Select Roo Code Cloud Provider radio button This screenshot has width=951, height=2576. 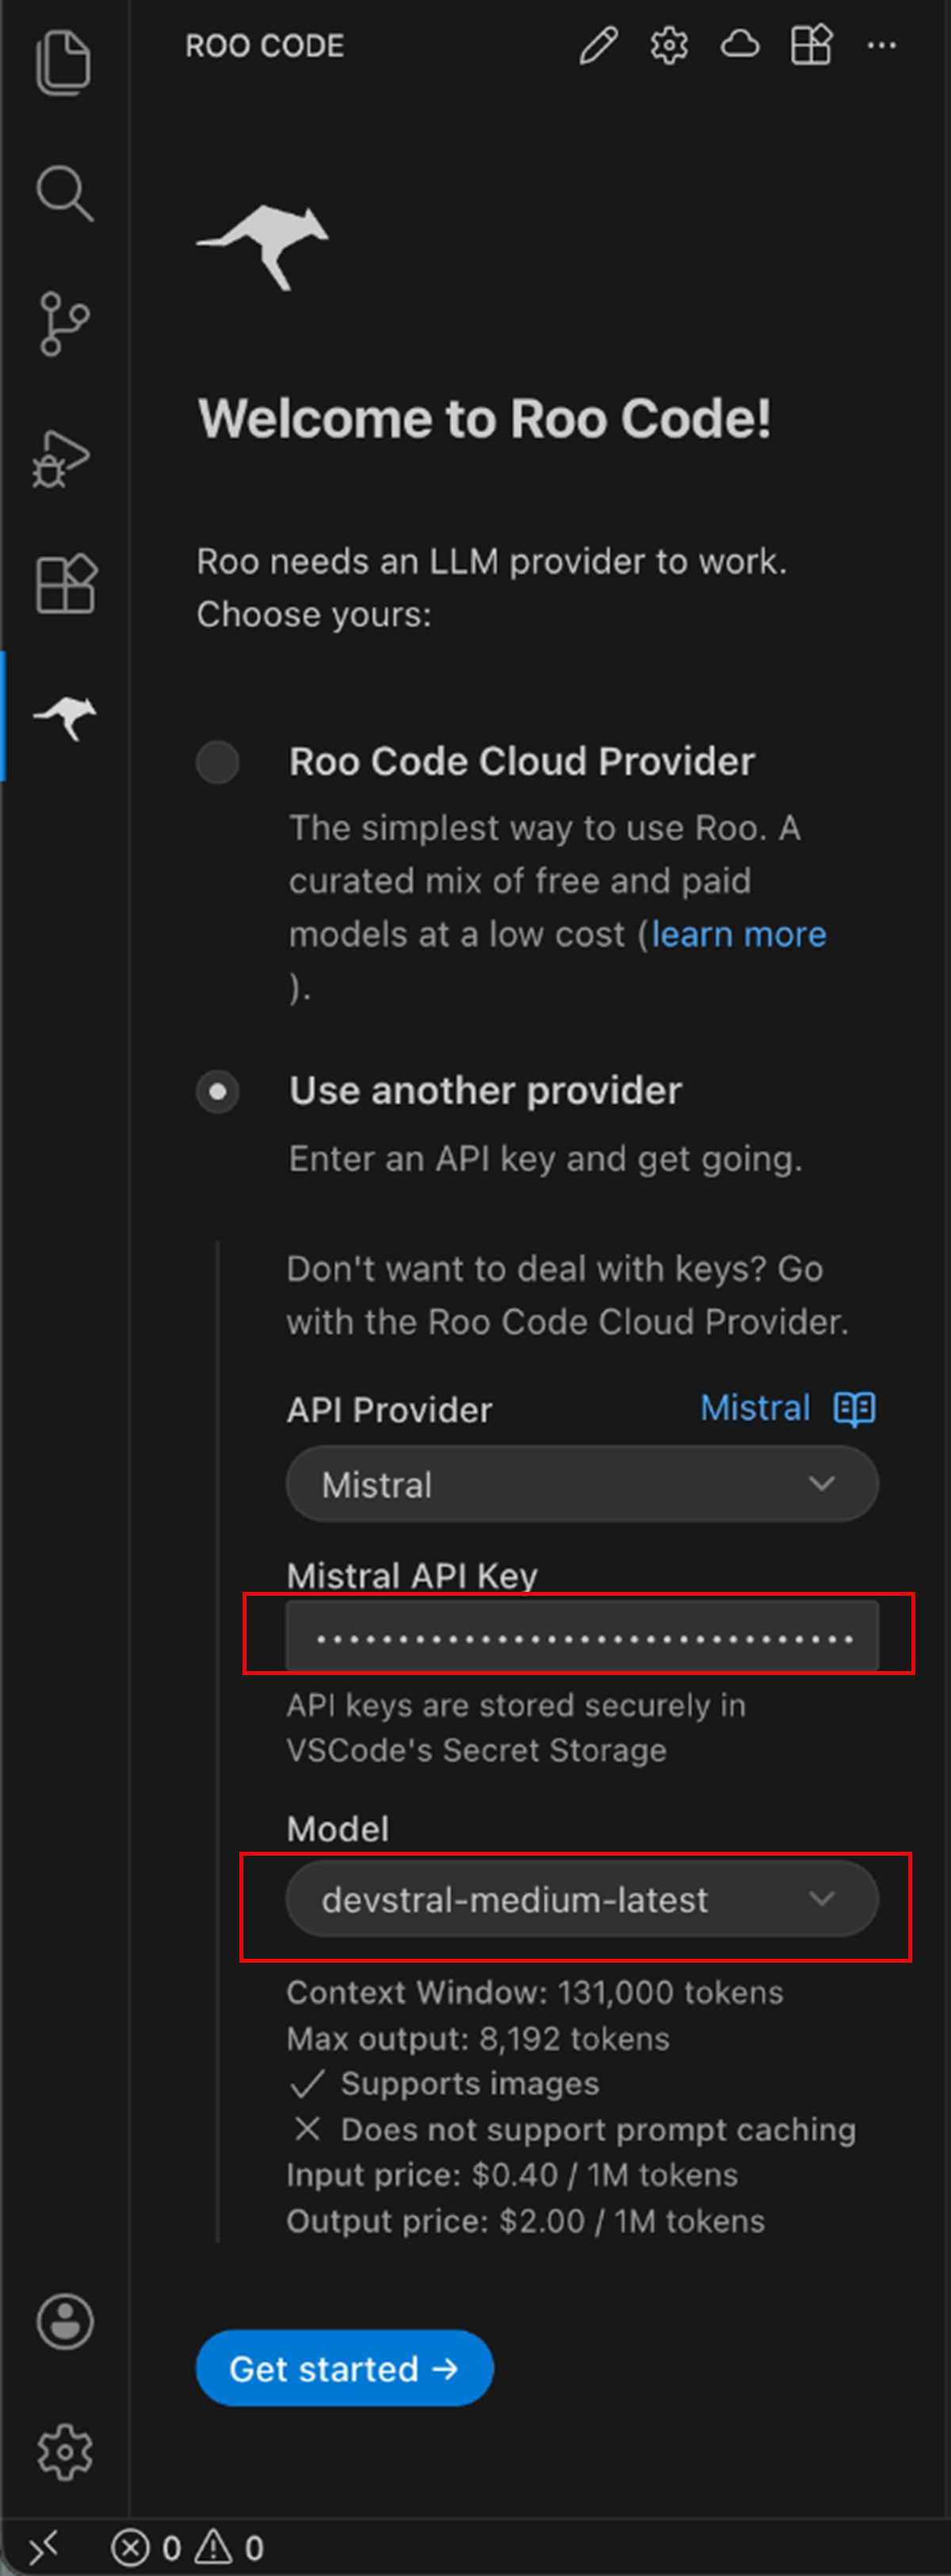click(217, 762)
